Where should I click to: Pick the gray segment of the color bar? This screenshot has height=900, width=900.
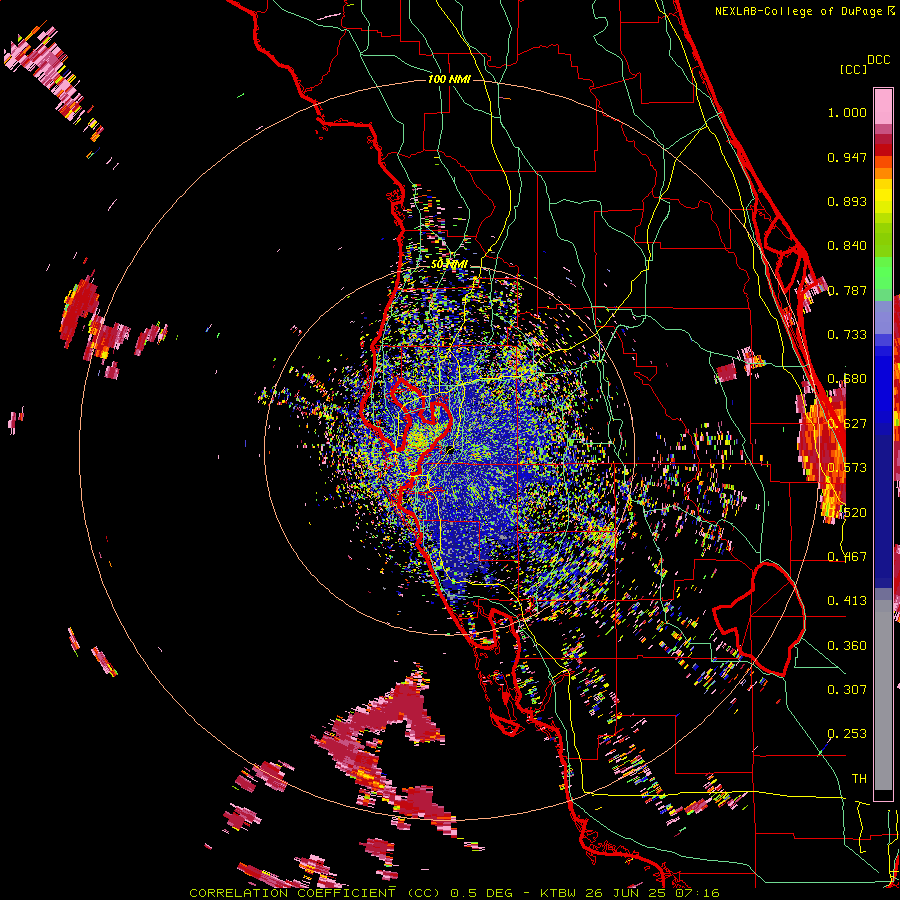coord(883,695)
